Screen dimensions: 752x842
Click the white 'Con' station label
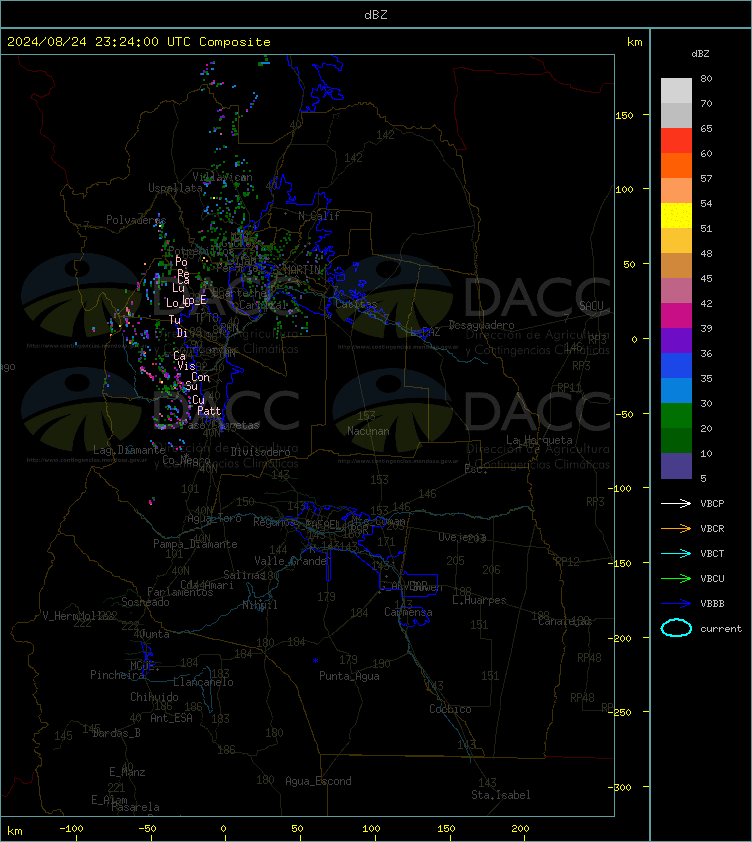point(200,377)
